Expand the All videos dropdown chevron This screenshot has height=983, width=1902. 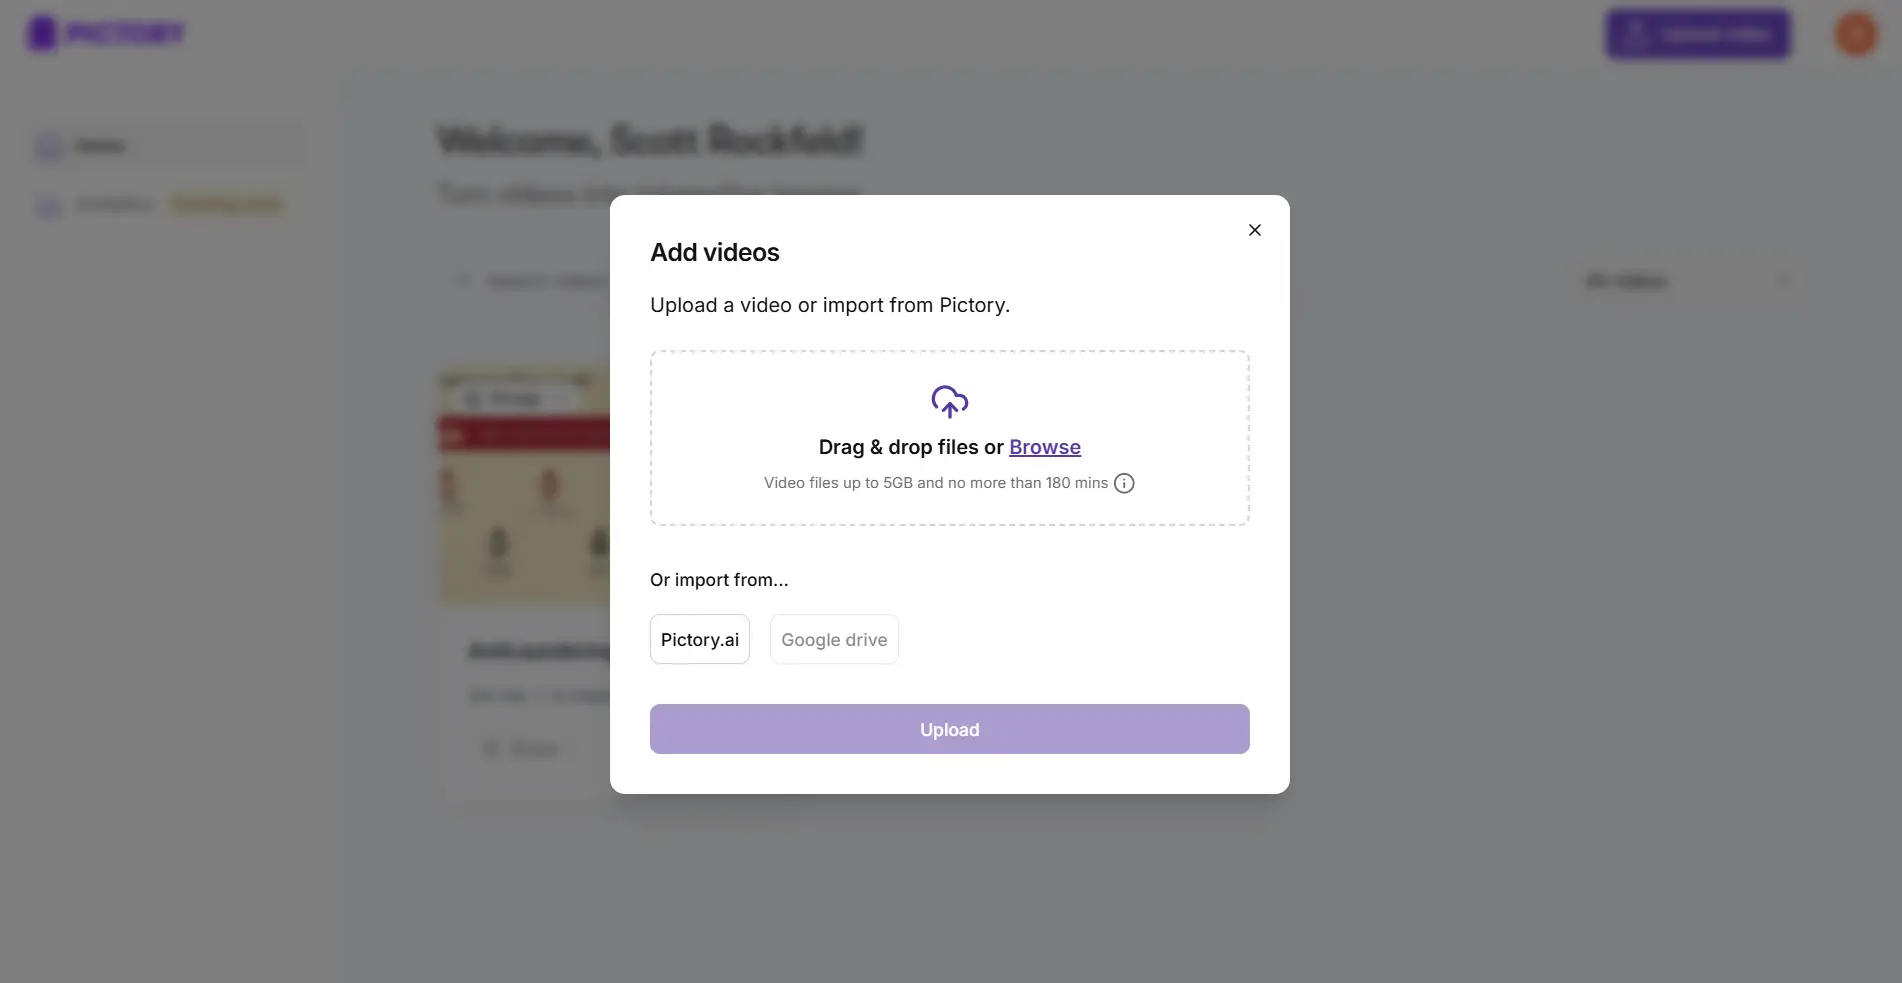point(1784,282)
